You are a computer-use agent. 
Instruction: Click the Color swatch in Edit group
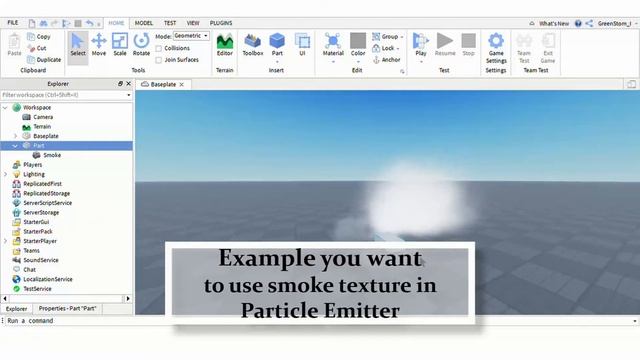(x=358, y=41)
